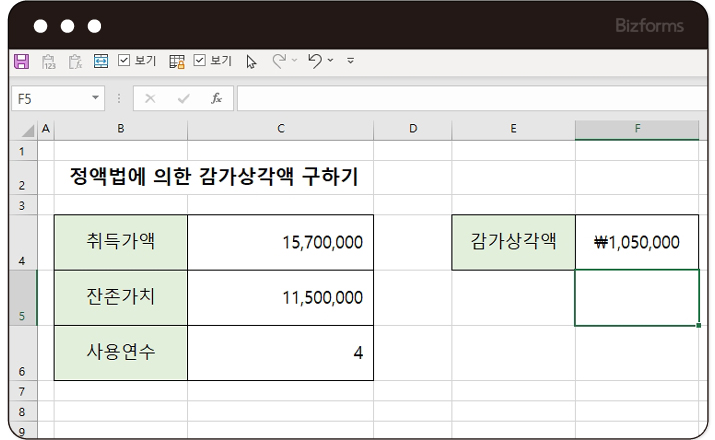Image resolution: width=715 pixels, height=440 pixels.
Task: Click the result cell ₩1,050,000
Action: coord(637,242)
